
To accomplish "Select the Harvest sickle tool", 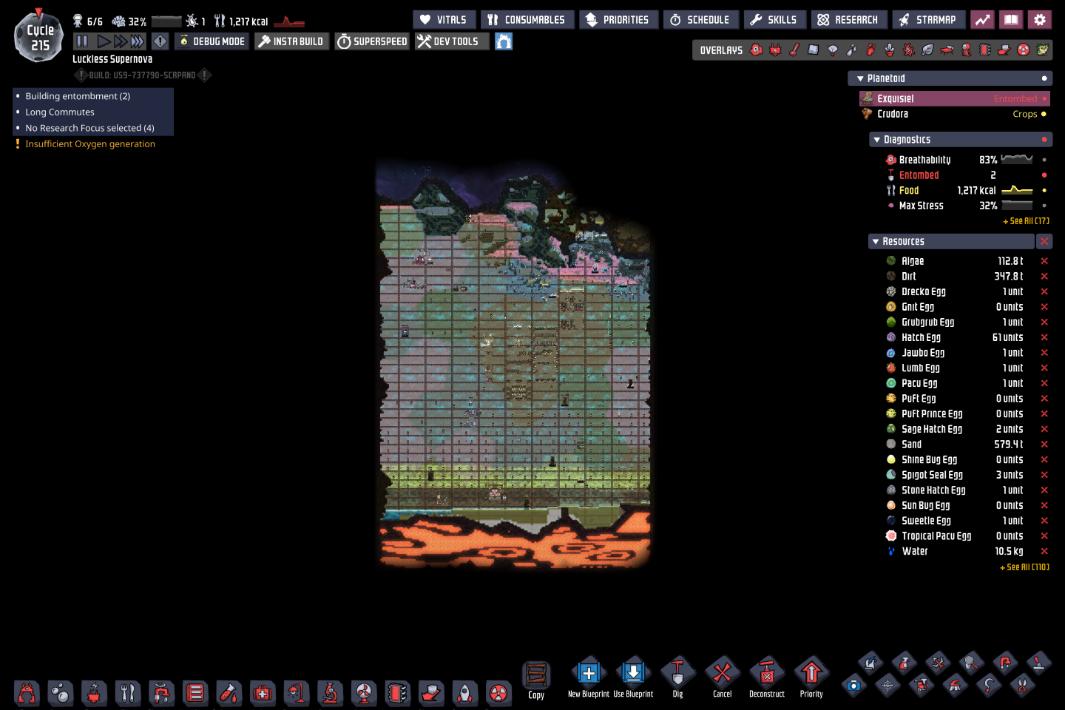I will click(x=988, y=686).
